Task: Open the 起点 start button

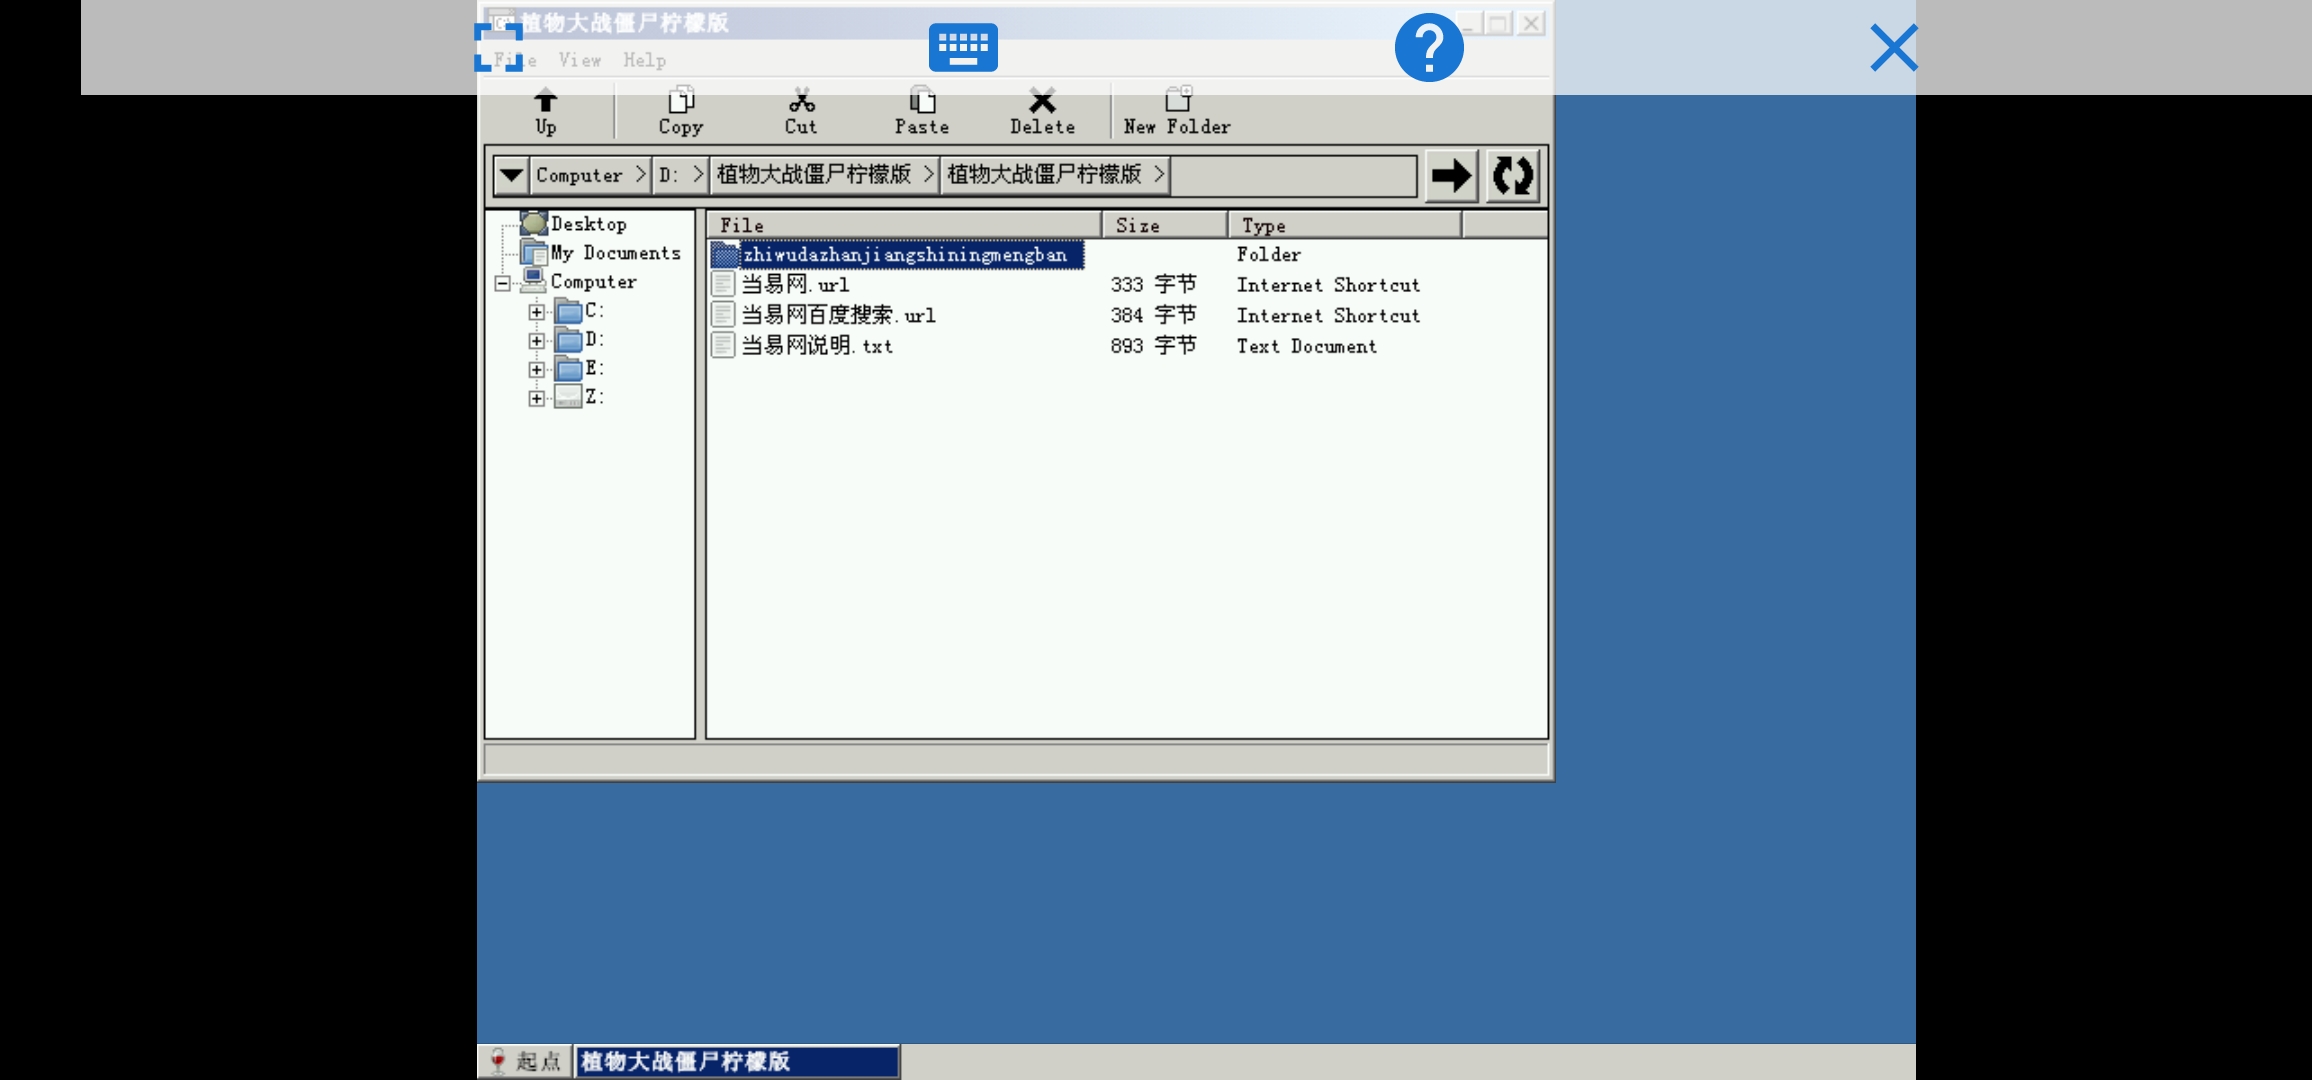Action: coord(525,1061)
